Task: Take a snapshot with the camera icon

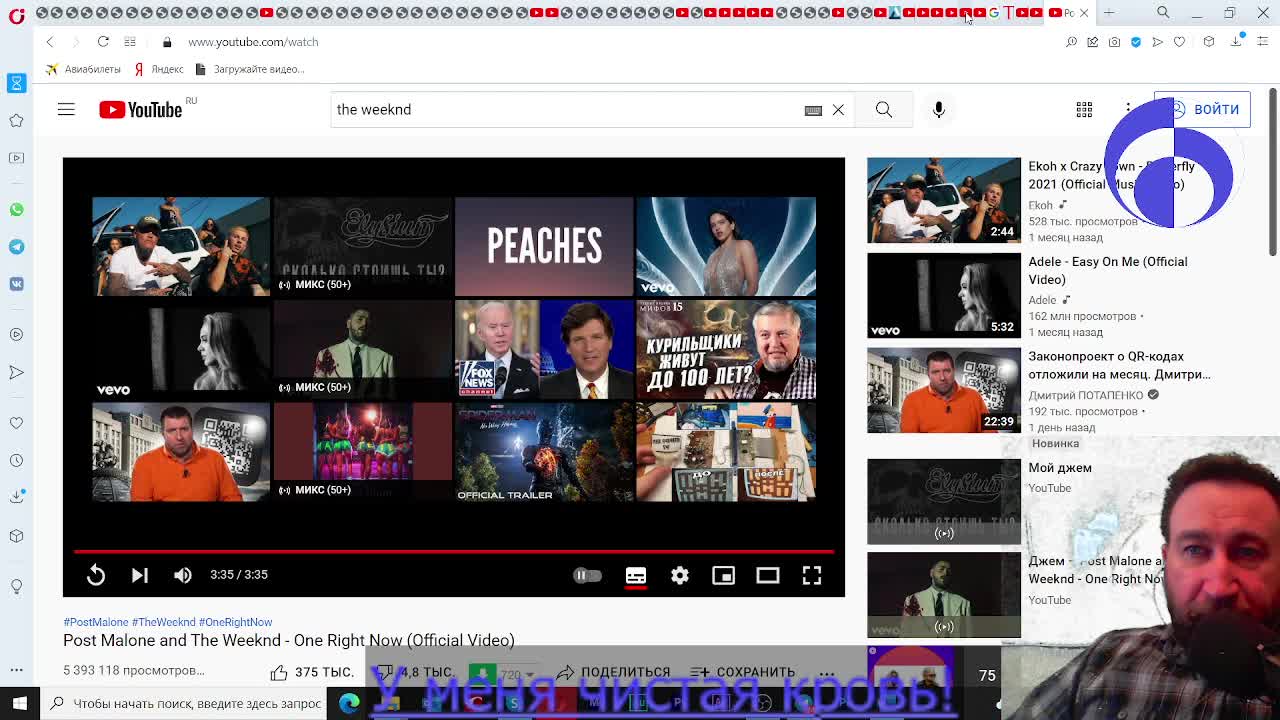Action: pyautogui.click(x=1114, y=42)
